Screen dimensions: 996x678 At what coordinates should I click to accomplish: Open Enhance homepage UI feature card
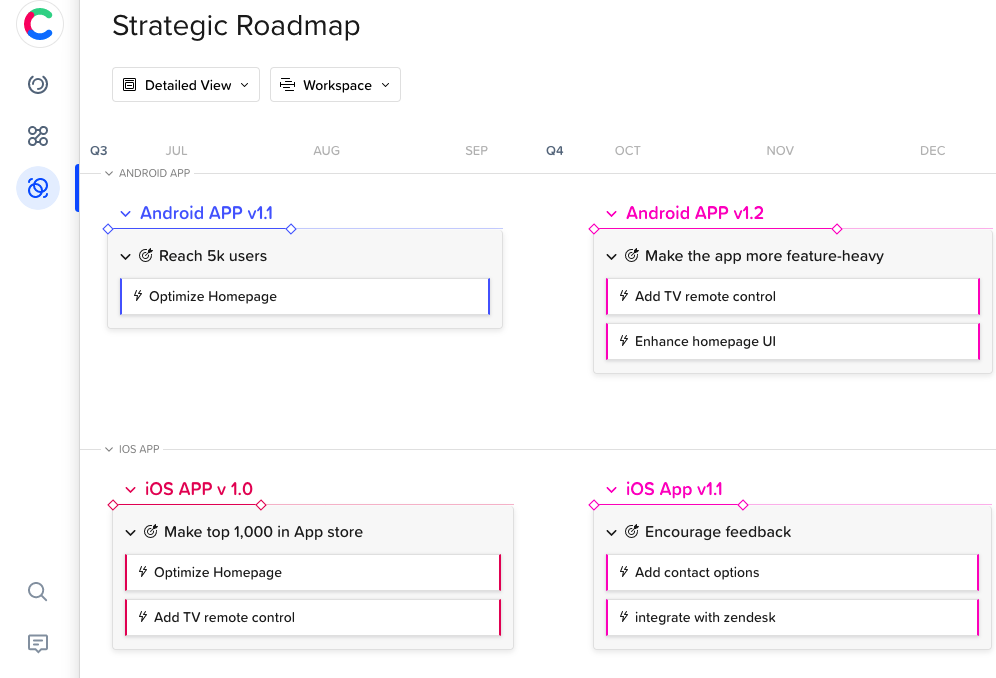coord(793,341)
